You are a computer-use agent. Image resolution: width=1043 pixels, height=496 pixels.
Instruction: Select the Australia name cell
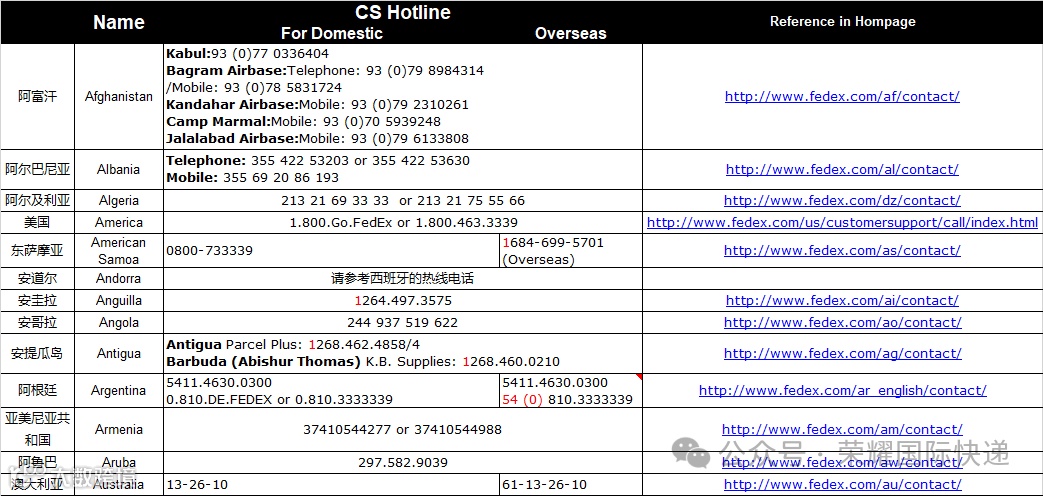pyautogui.click(x=118, y=485)
